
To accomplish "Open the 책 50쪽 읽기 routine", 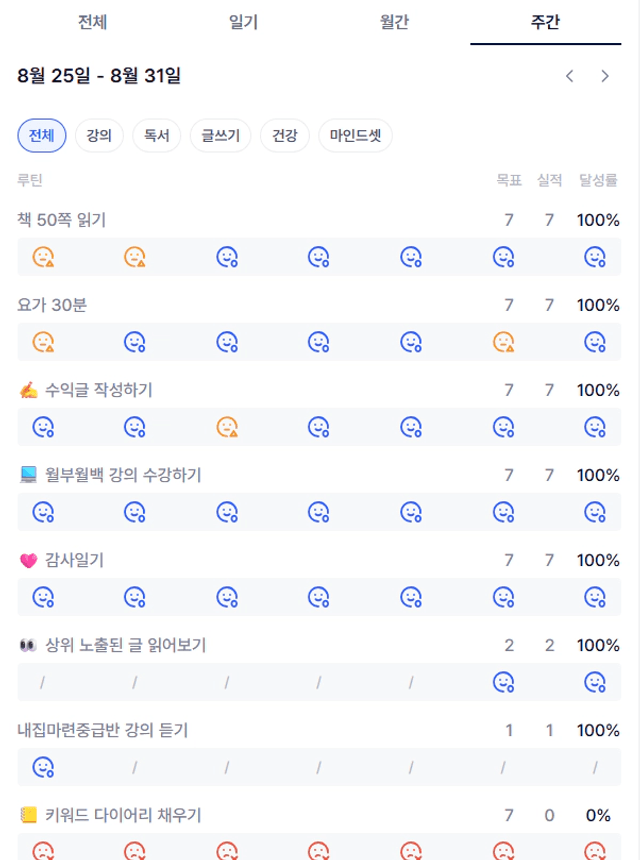I will pyautogui.click(x=61, y=220).
